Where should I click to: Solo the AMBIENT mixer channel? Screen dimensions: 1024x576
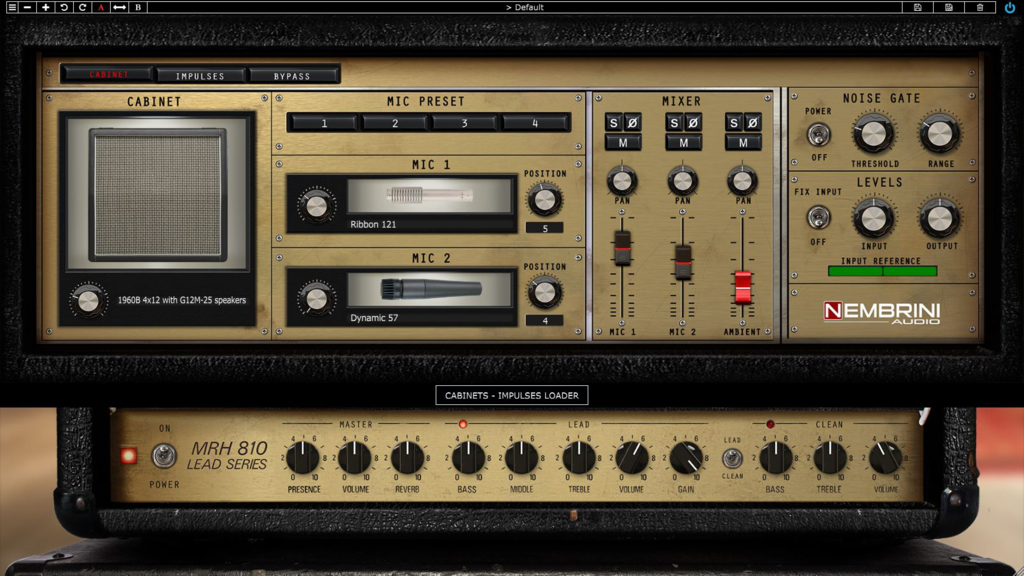coord(733,122)
